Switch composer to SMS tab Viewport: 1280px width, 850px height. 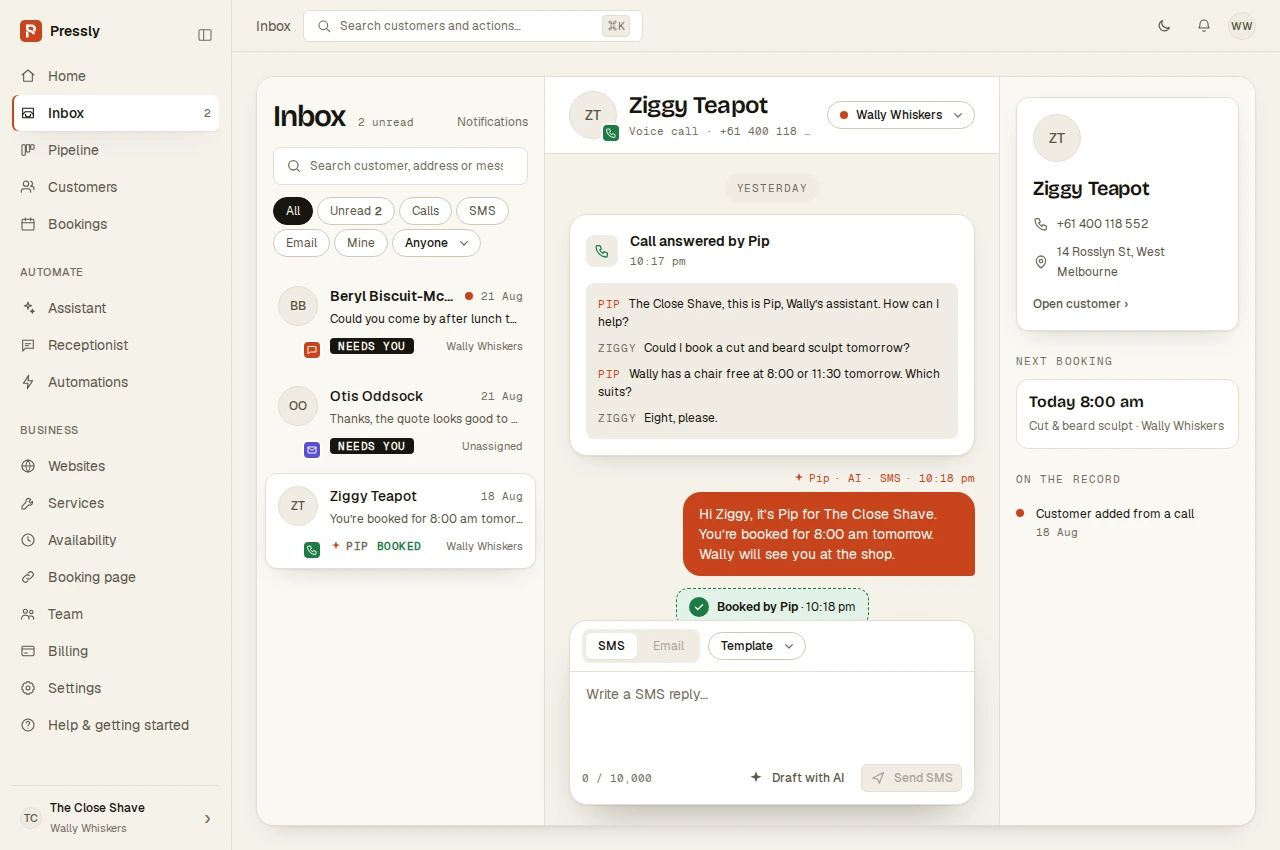[x=611, y=646]
